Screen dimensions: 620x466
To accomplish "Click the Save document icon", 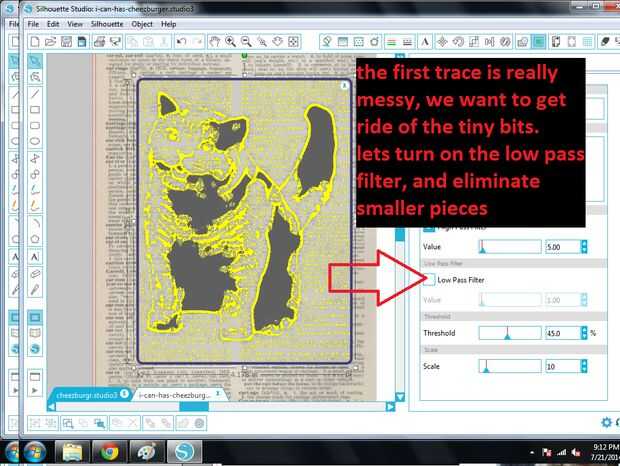I will pyautogui.click(x=66, y=42).
